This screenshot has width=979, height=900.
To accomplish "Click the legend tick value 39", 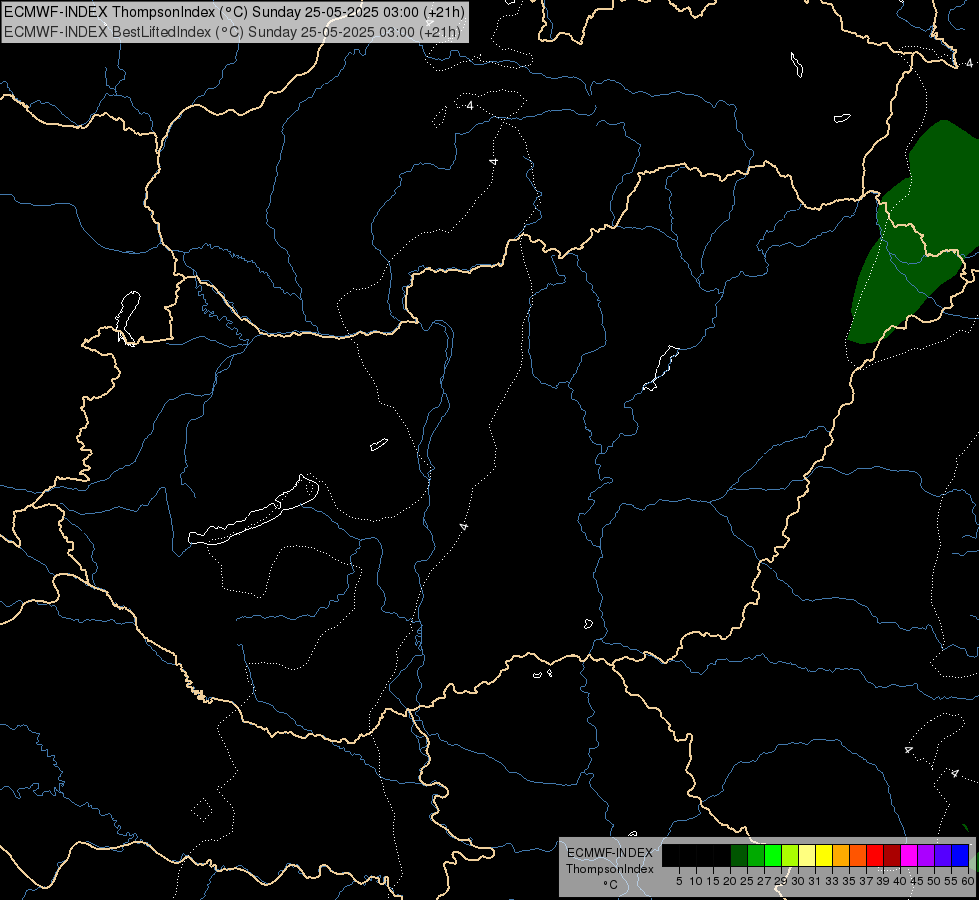I will [883, 881].
